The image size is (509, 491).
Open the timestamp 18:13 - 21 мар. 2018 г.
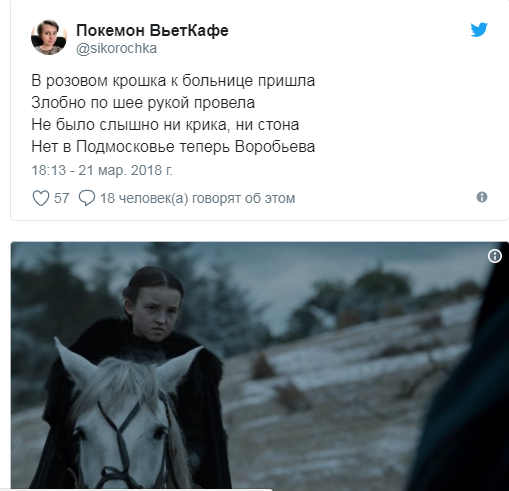102,170
